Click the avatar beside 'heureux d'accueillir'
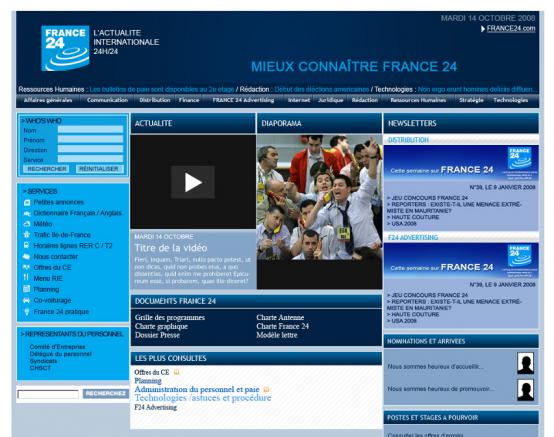The height and width of the screenshot is (437, 554). pyautogui.click(x=525, y=363)
